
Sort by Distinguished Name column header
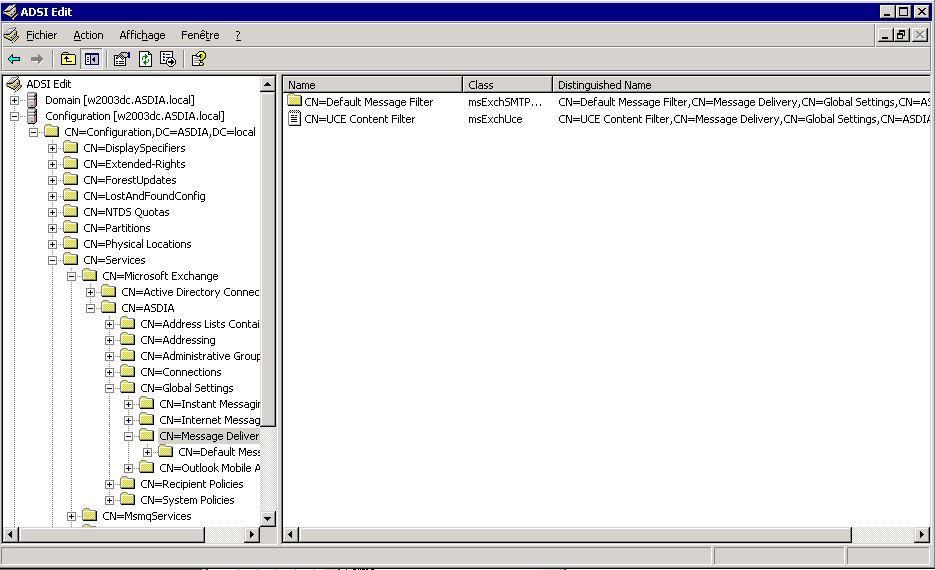741,85
